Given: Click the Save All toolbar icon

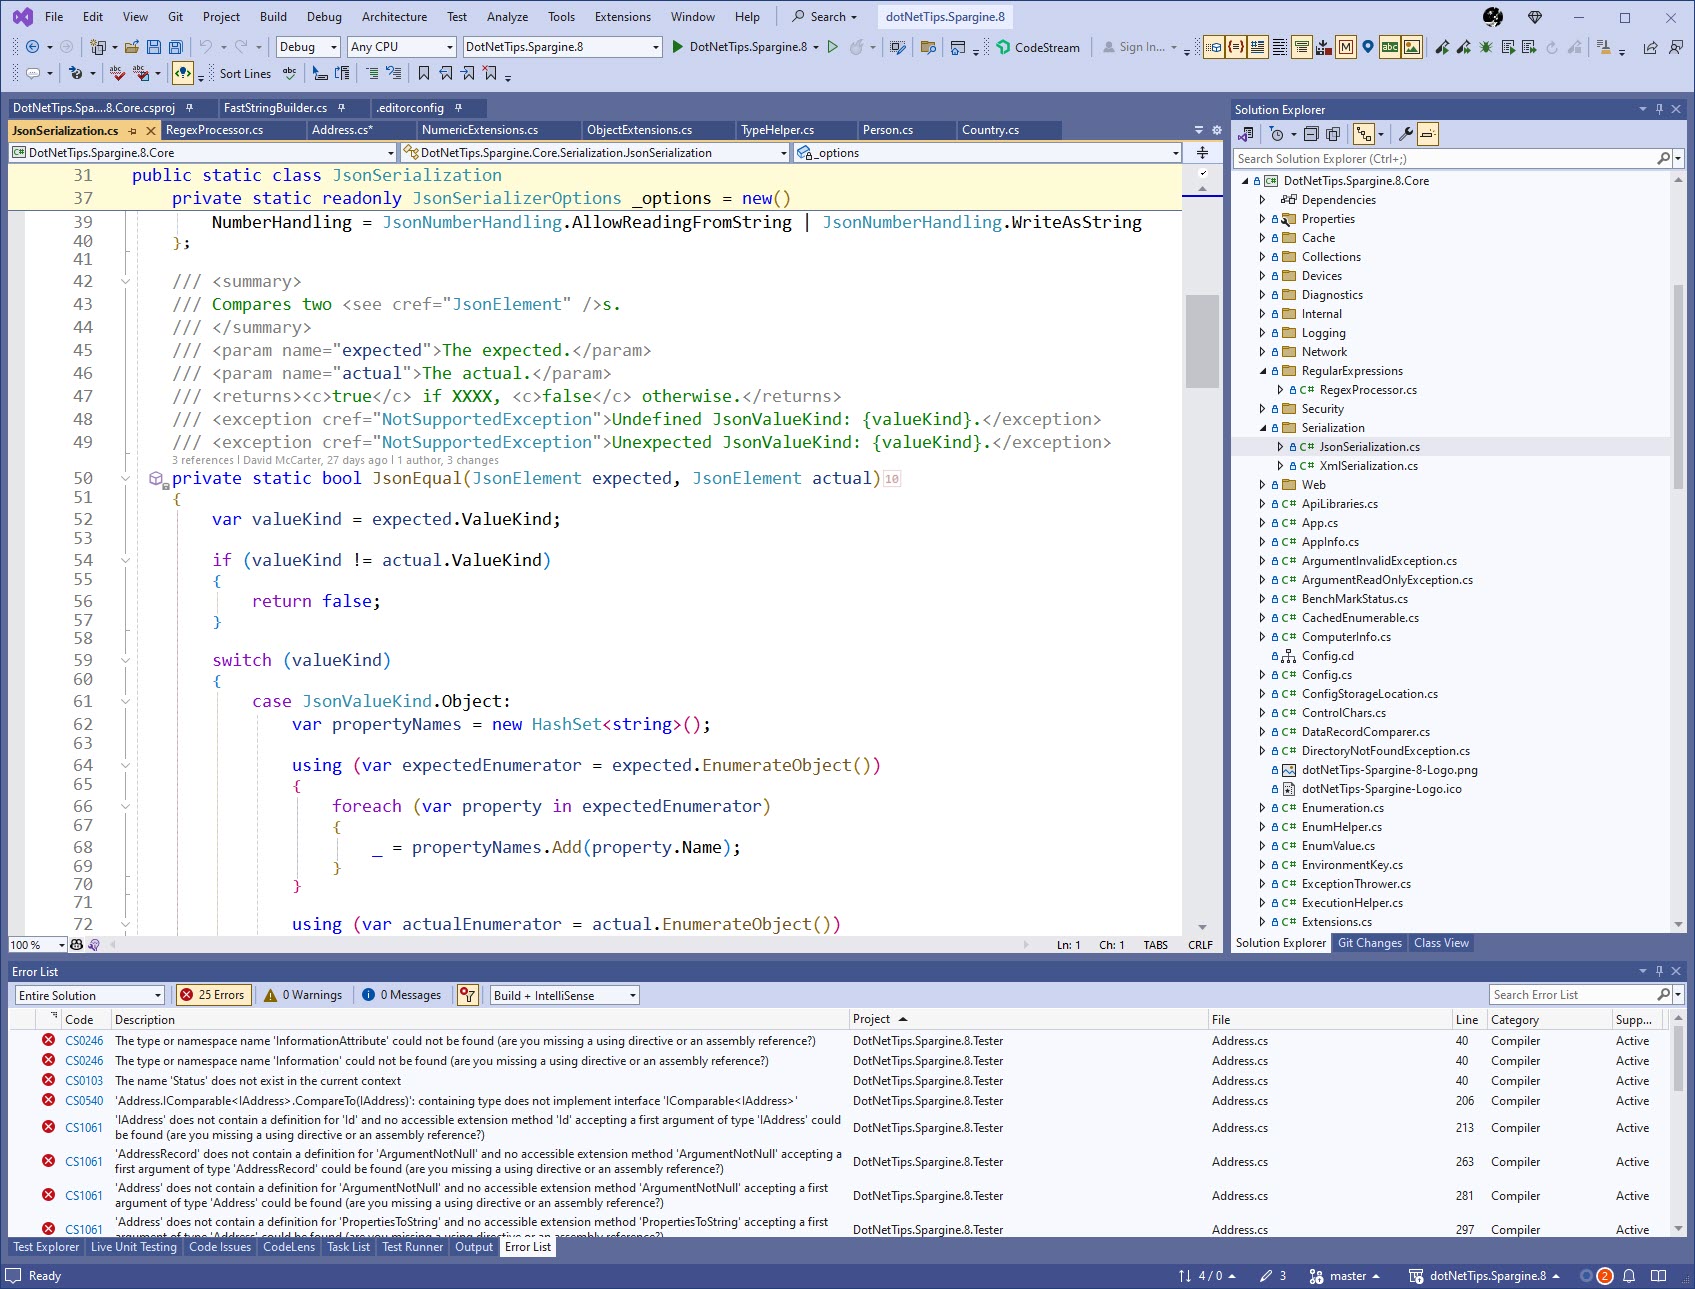Looking at the screenshot, I should click(175, 47).
